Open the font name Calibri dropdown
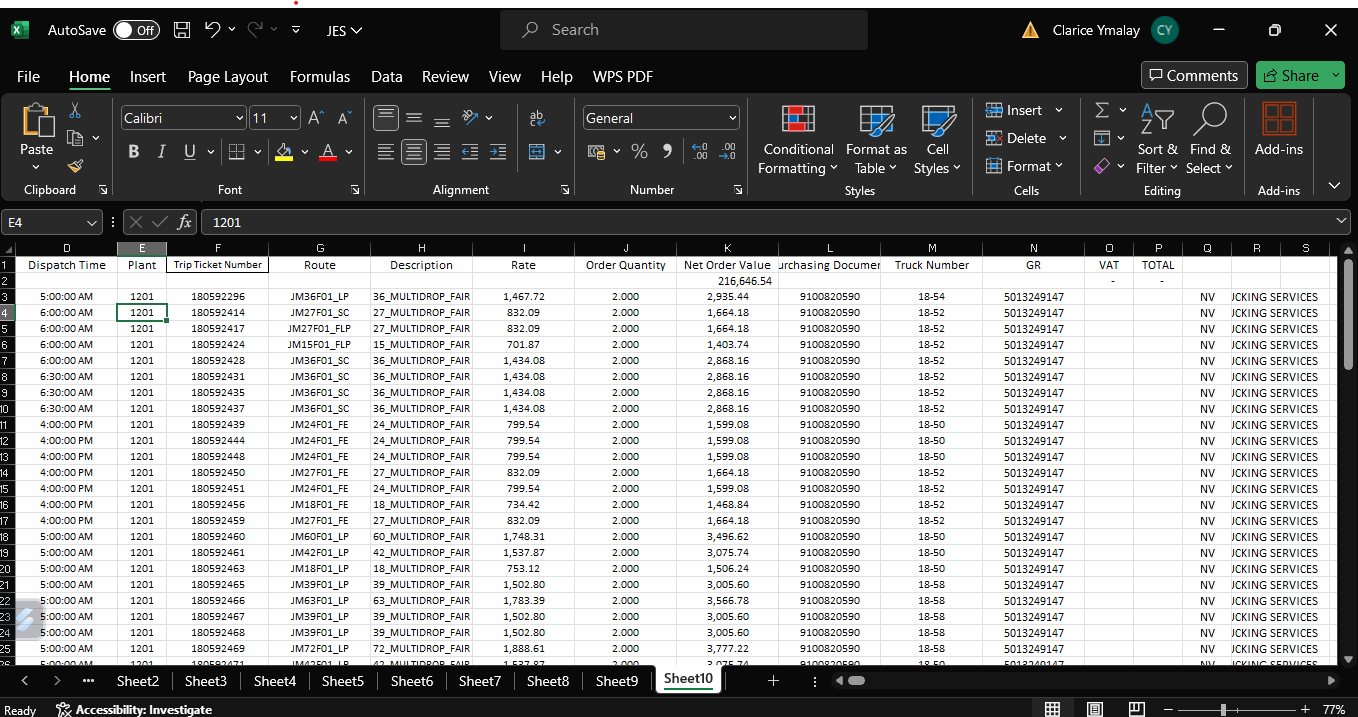The width and height of the screenshot is (1358, 717). click(239, 118)
